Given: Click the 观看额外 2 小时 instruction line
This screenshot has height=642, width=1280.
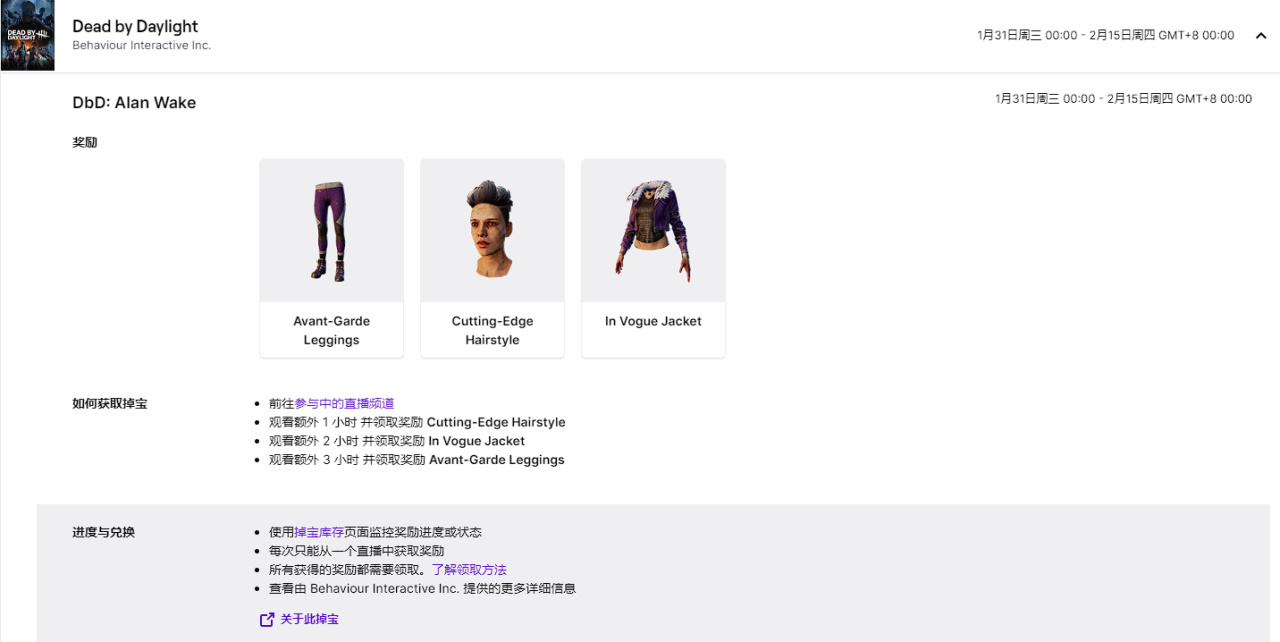Looking at the screenshot, I should (x=397, y=441).
